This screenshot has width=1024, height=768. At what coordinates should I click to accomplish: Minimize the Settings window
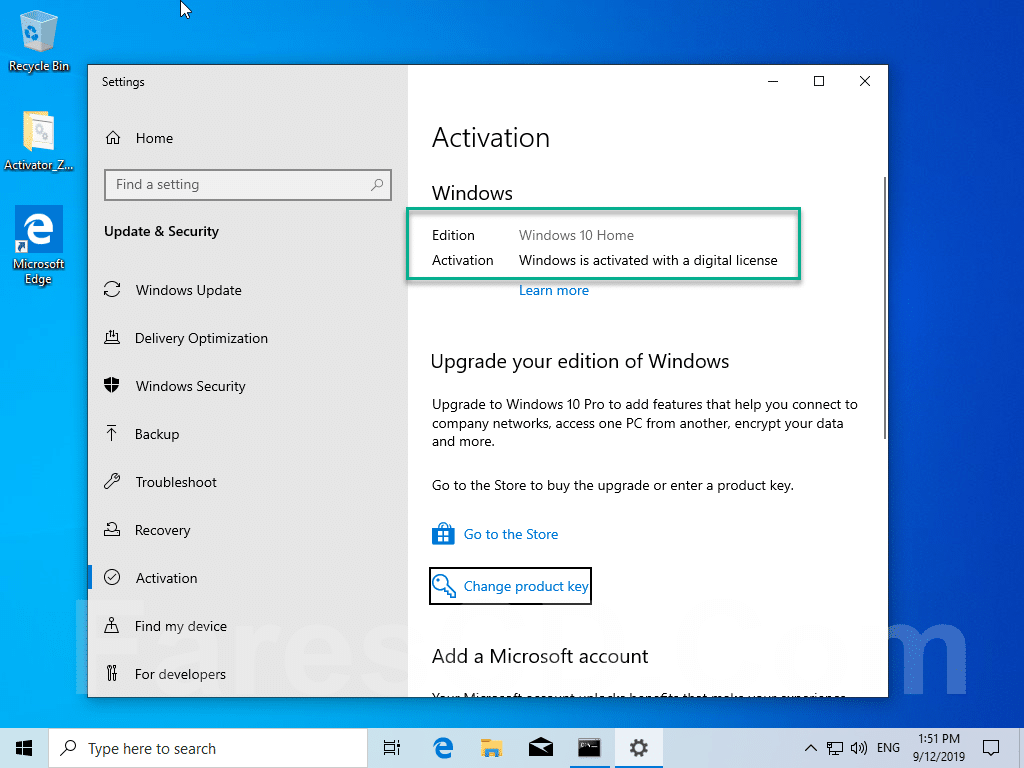tap(773, 81)
